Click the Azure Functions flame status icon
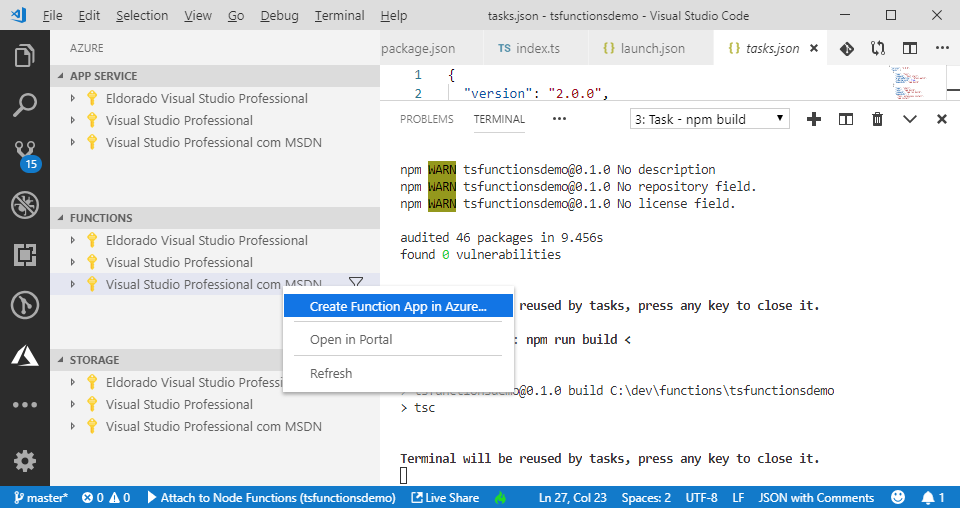The image size is (960, 508). 500,498
